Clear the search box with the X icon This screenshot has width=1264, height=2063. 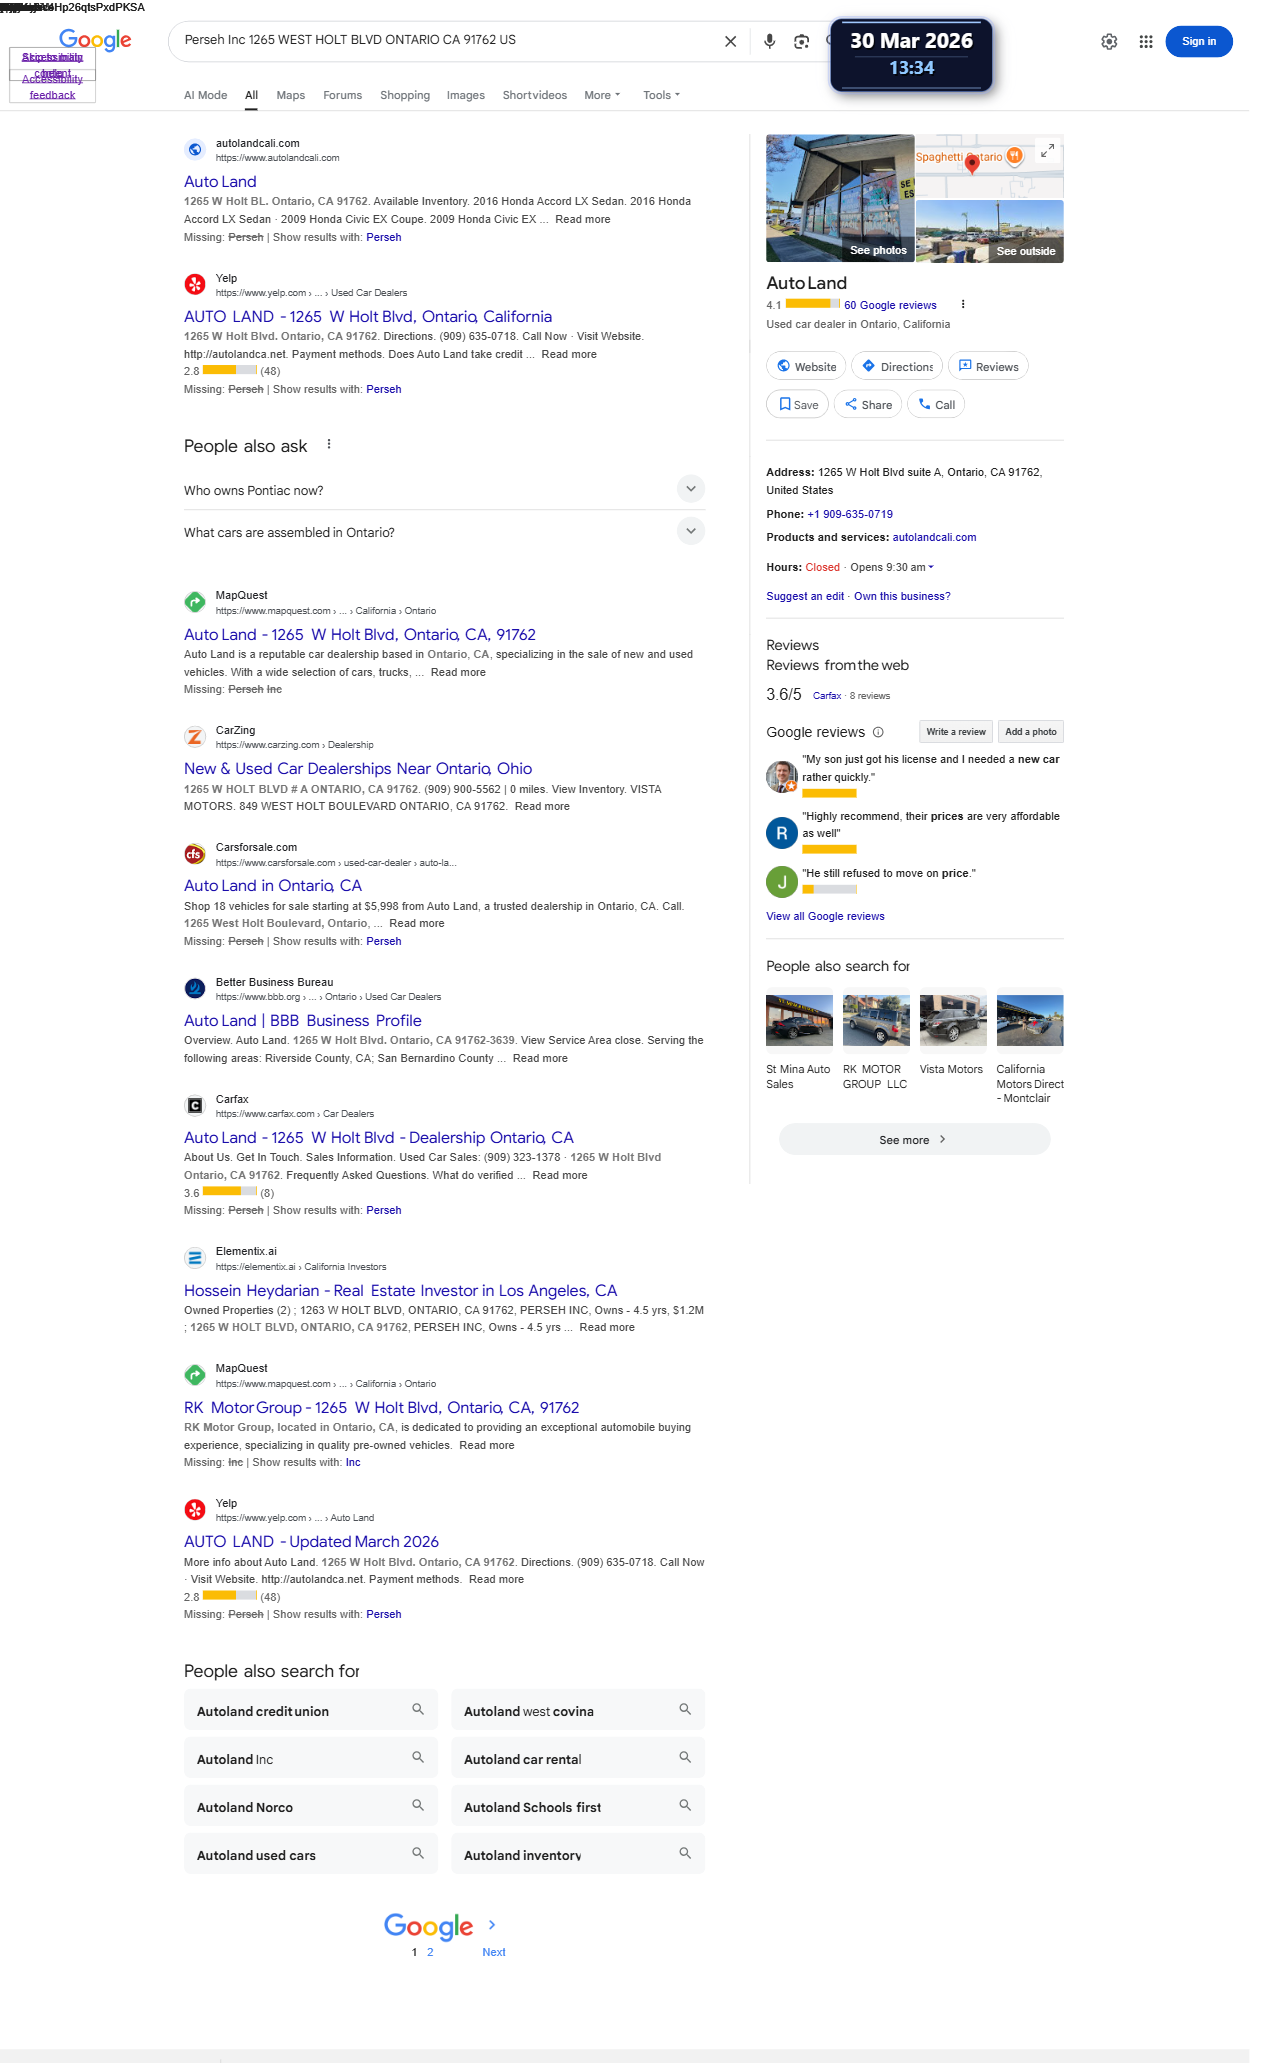pos(730,41)
